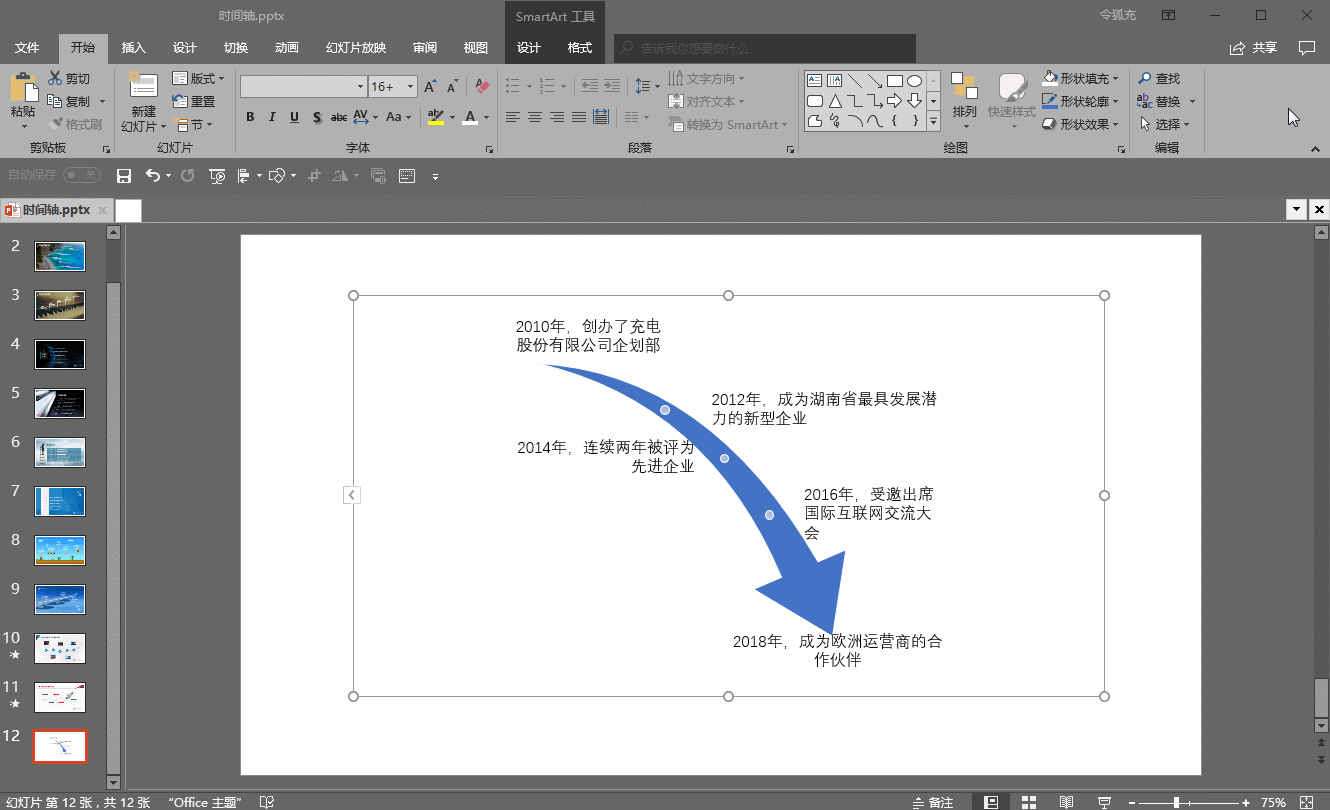1330x810 pixels.
Task: Toggle the AutoSave (自动保存) switch
Action: tap(82, 175)
